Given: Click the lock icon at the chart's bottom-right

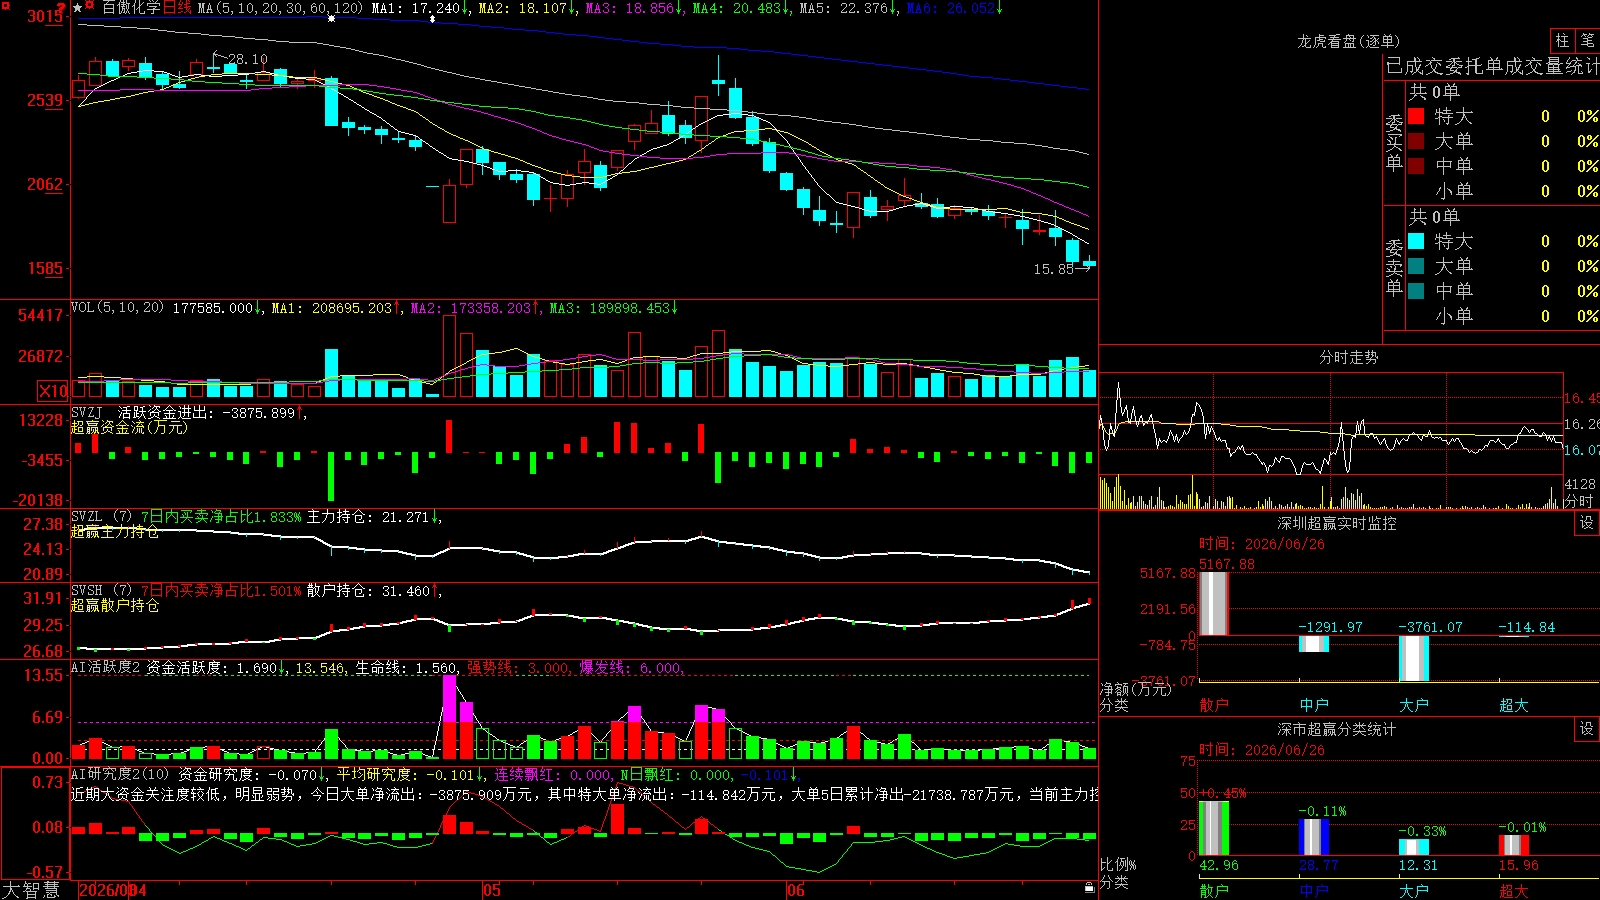Looking at the screenshot, I should click(1089, 888).
